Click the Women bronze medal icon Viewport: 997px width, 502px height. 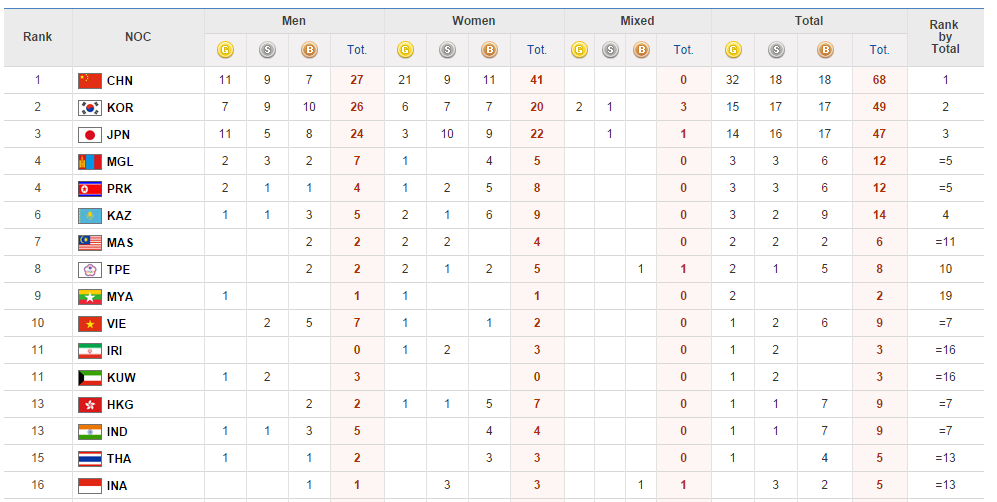pyautogui.click(x=489, y=49)
